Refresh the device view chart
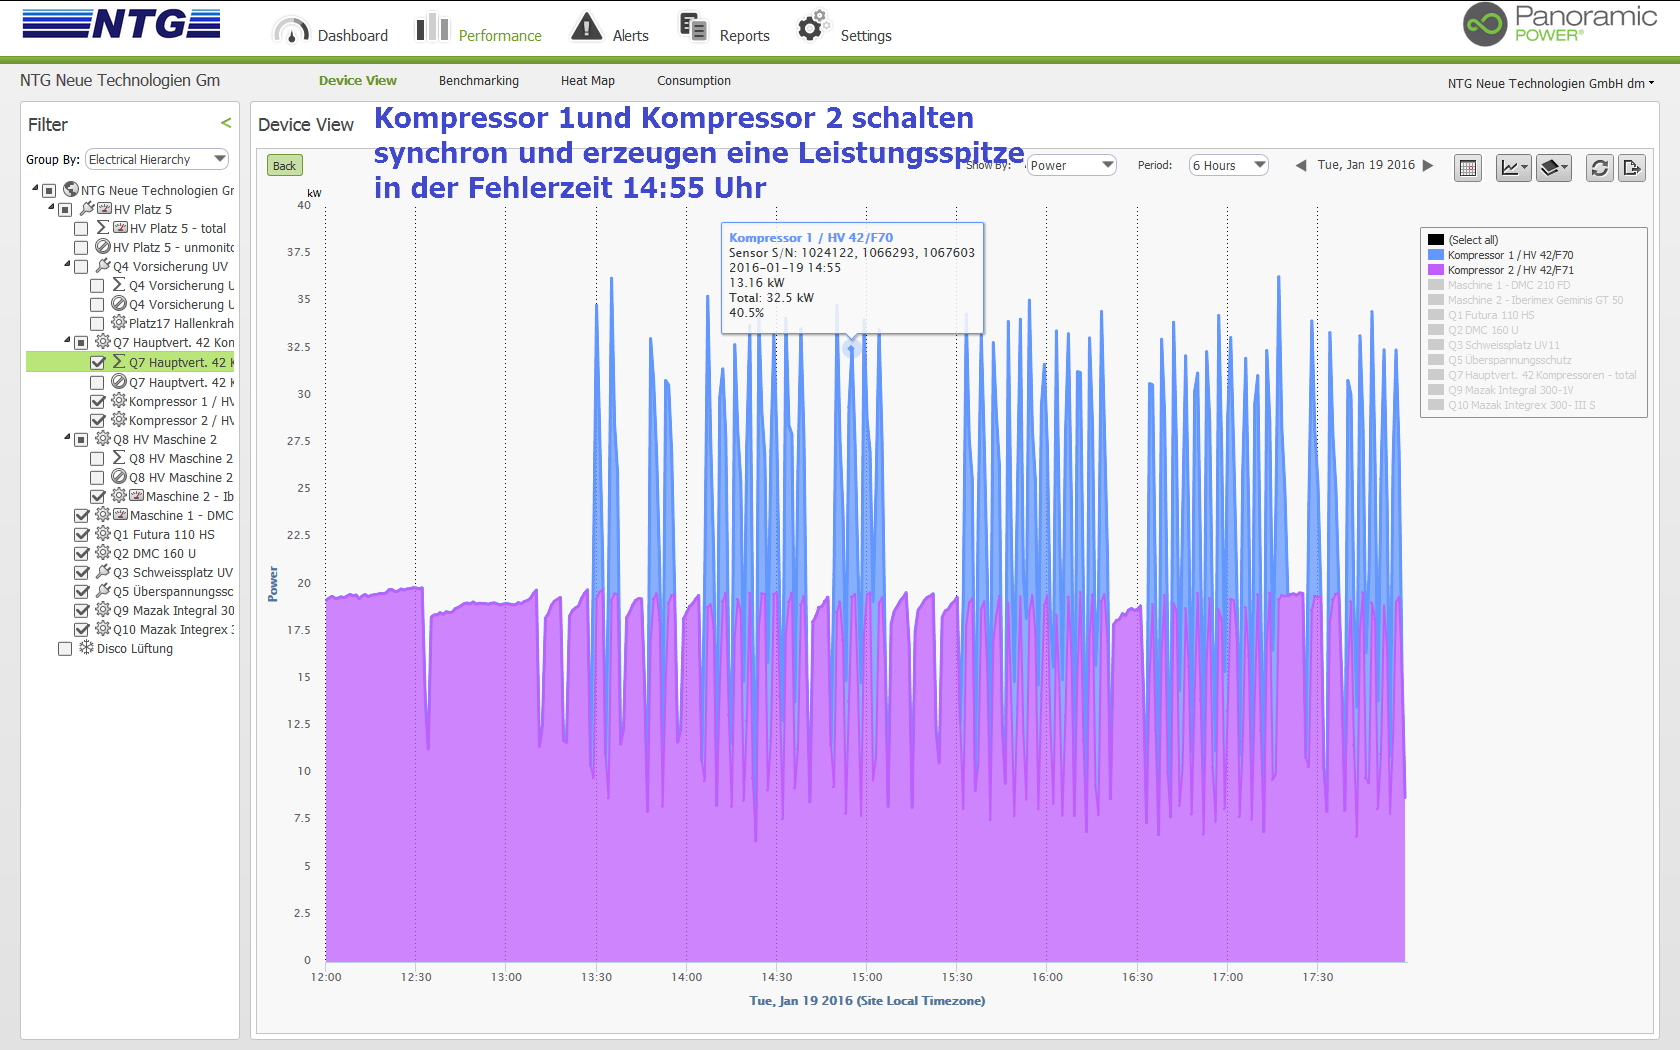 tap(1599, 168)
